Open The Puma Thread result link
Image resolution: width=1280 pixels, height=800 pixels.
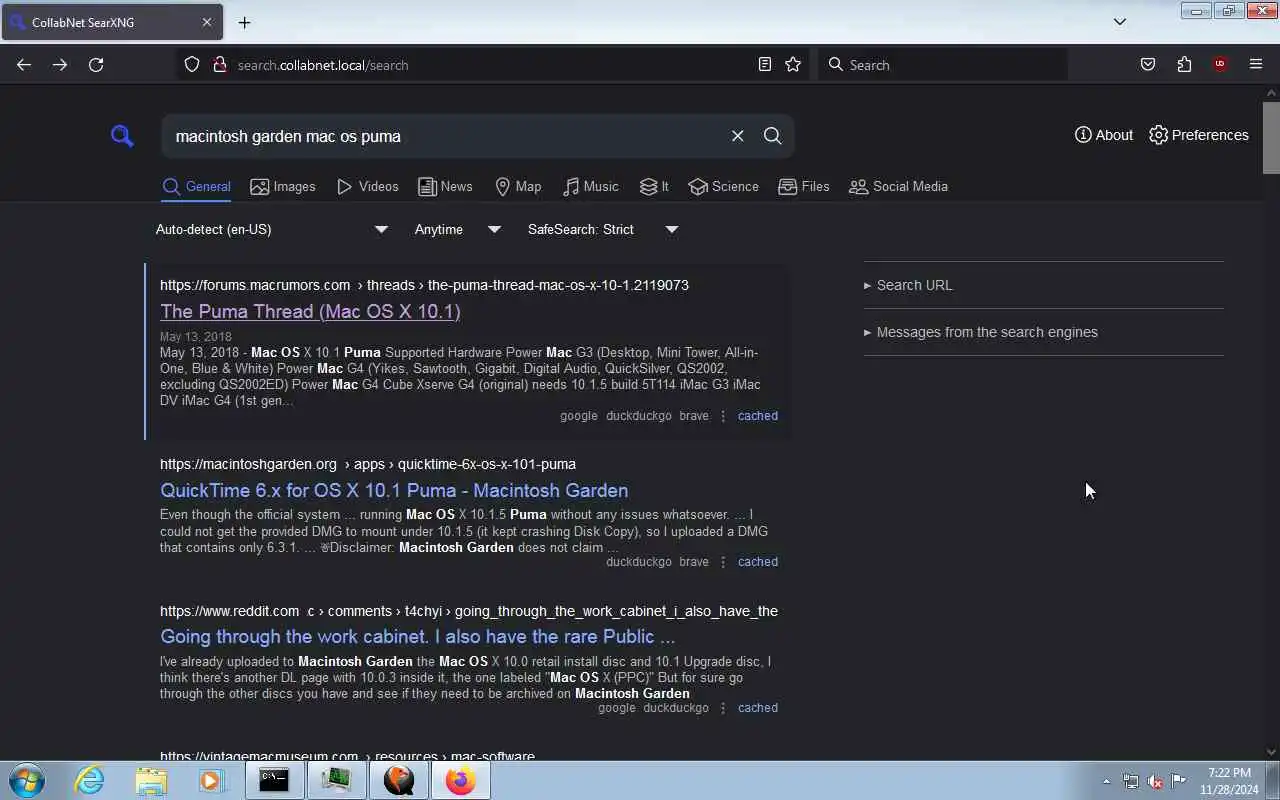coord(310,311)
